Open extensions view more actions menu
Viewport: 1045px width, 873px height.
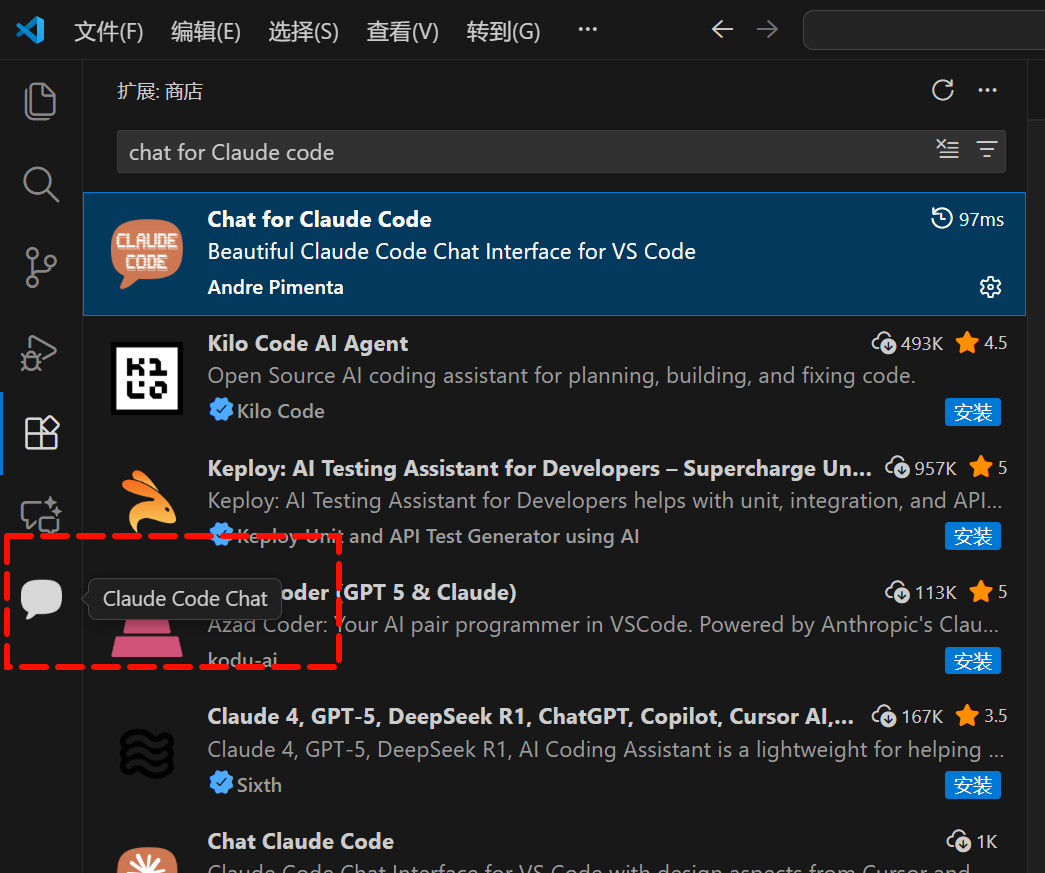pyautogui.click(x=987, y=90)
